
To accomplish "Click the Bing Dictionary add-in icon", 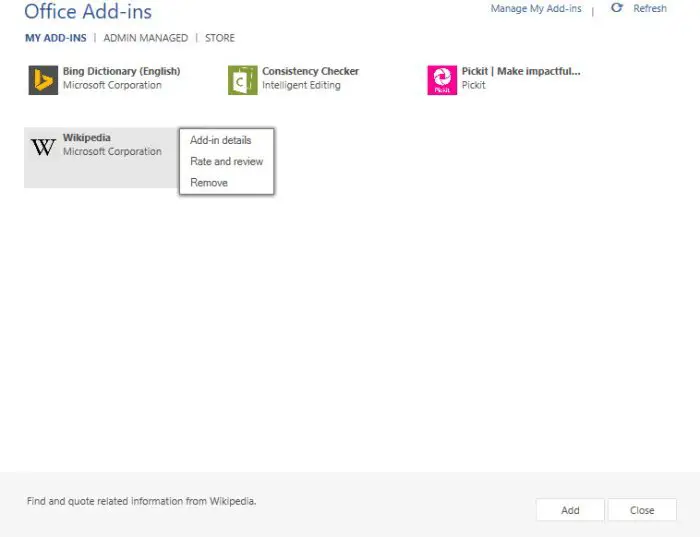I will pos(43,80).
